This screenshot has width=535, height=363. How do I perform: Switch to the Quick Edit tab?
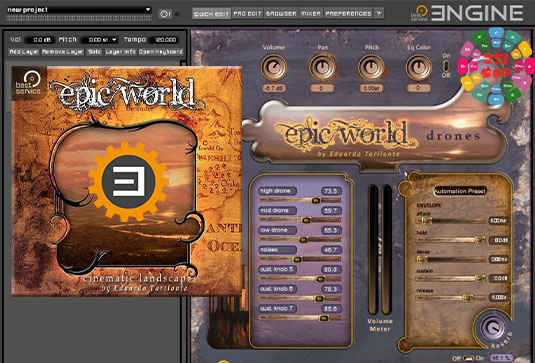211,14
